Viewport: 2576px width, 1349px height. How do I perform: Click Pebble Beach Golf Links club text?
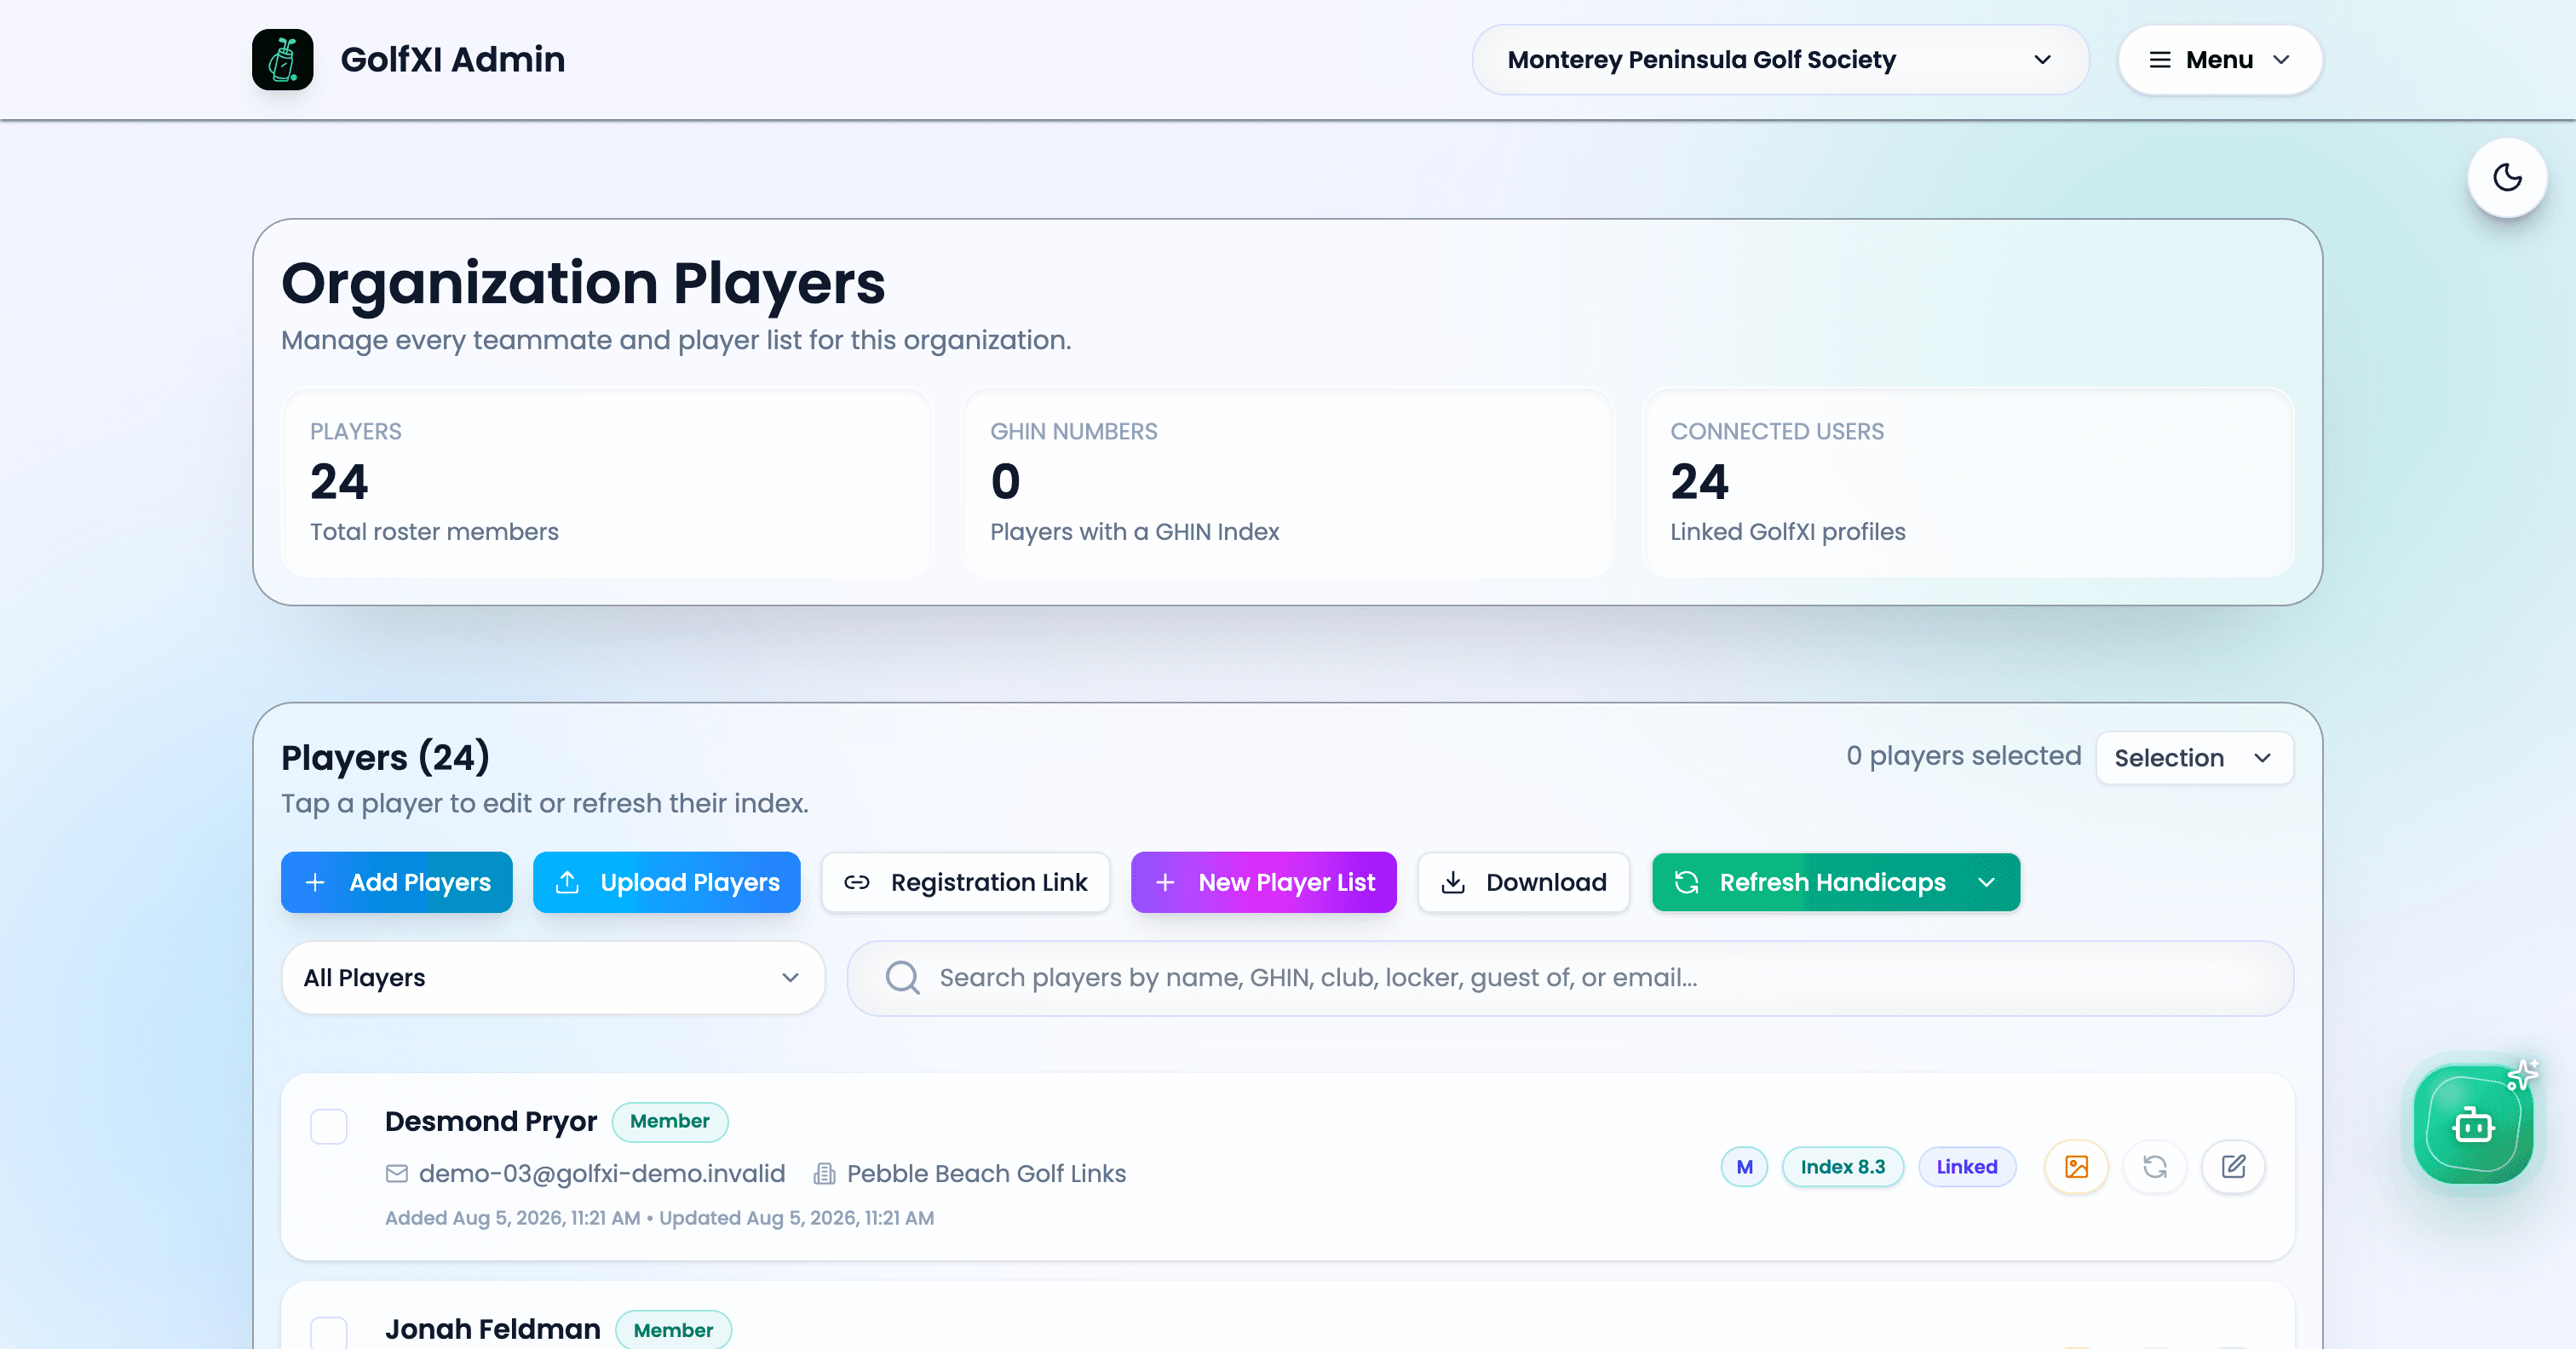pos(986,1173)
